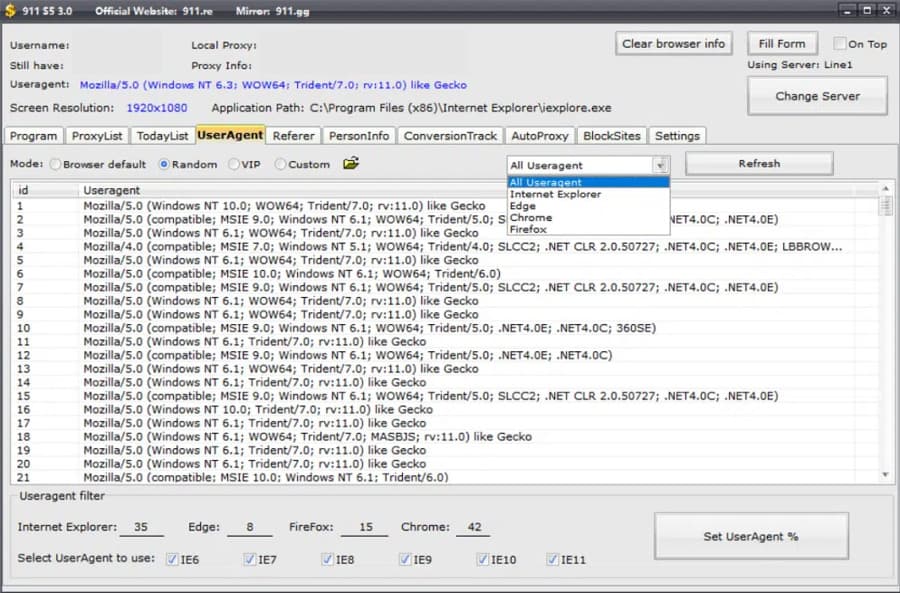Screen dimensions: 900x593
Task: Uncheck the IE6 useragent checkbox
Action: click(x=172, y=559)
